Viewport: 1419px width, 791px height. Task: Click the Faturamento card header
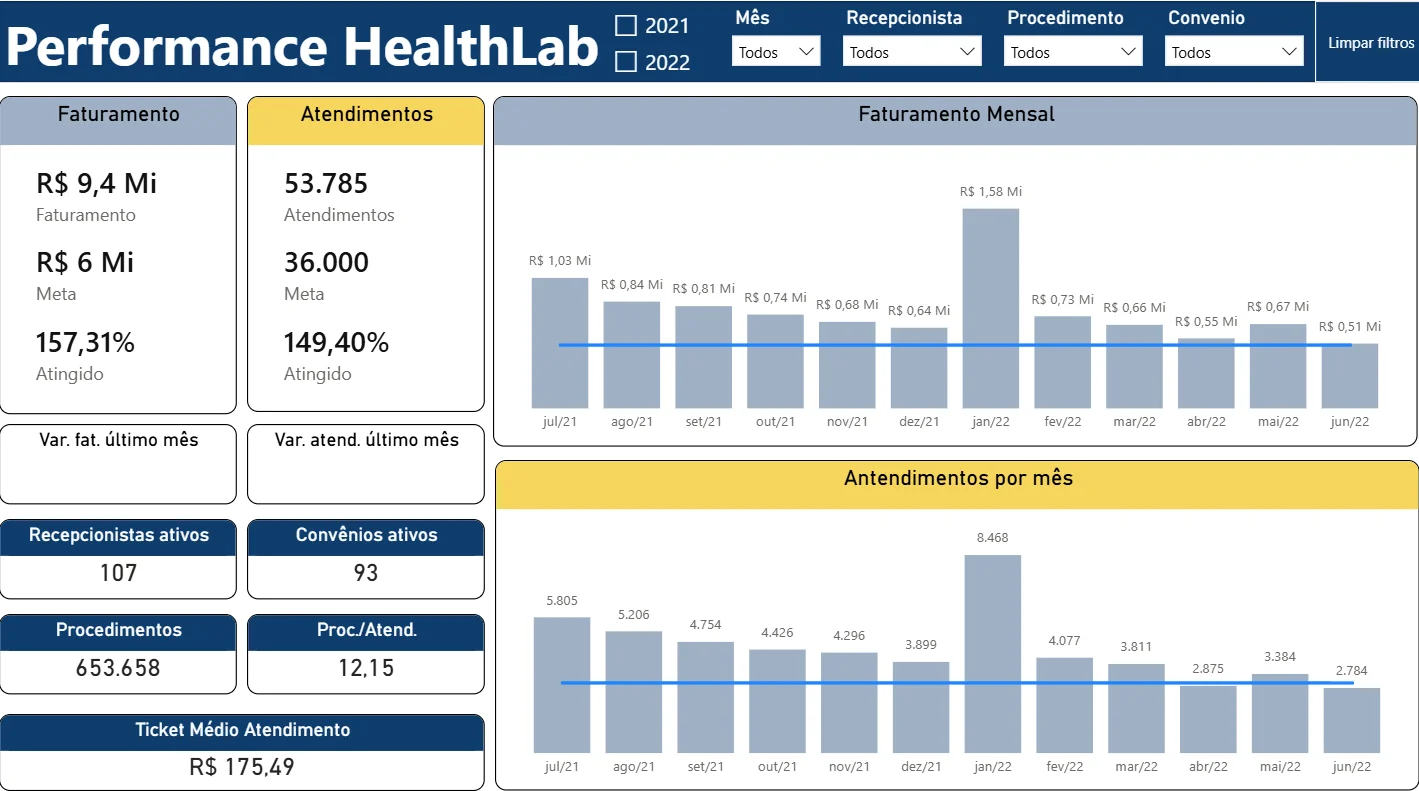click(118, 121)
